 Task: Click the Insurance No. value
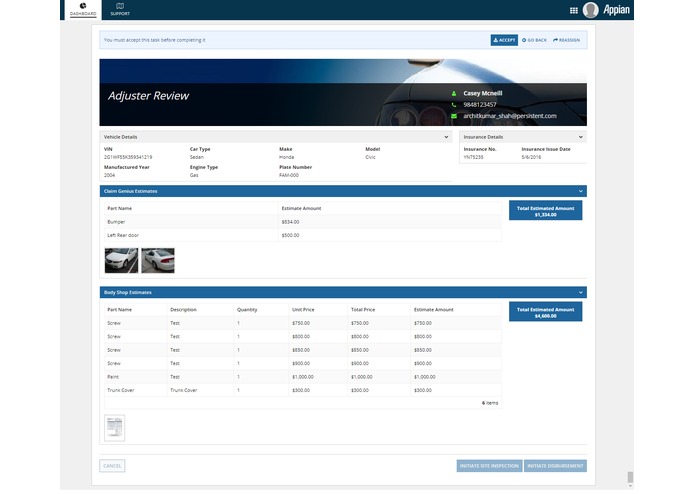(x=473, y=157)
